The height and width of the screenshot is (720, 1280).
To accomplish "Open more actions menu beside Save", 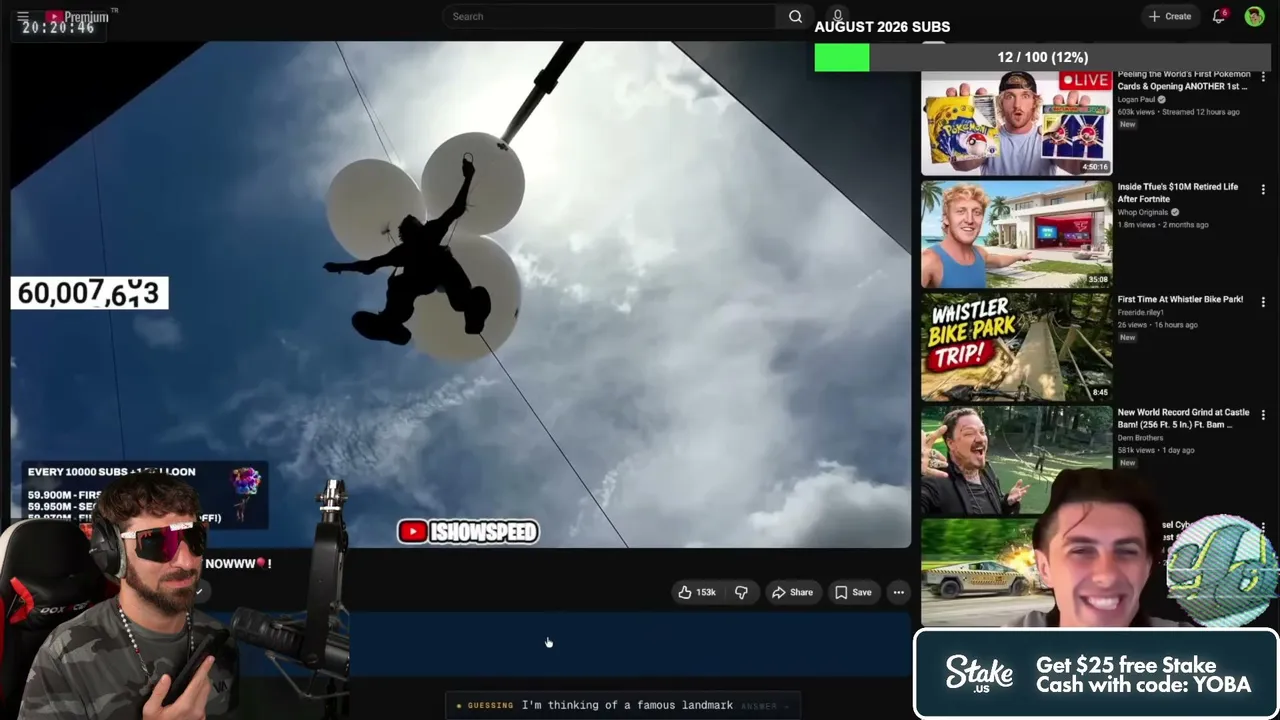I will pyautogui.click(x=898, y=592).
